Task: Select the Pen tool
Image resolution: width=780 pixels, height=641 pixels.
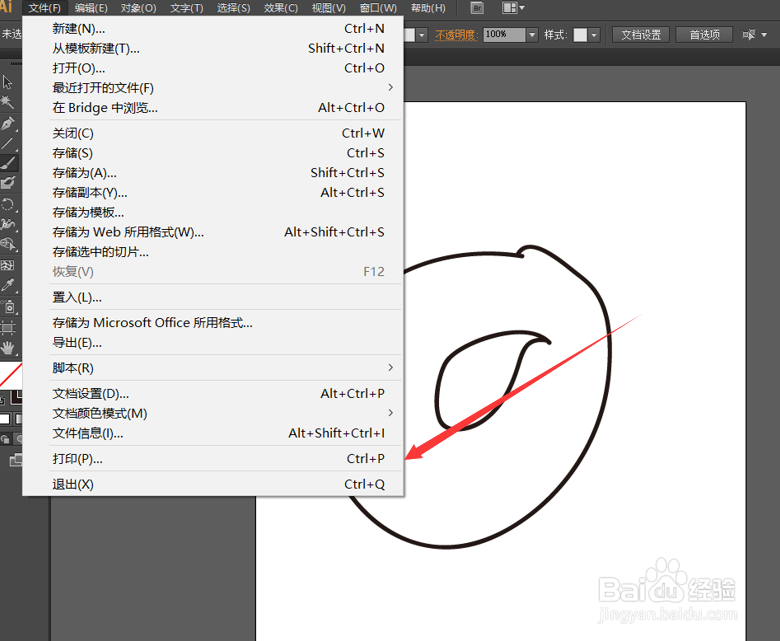Action: tap(7, 123)
